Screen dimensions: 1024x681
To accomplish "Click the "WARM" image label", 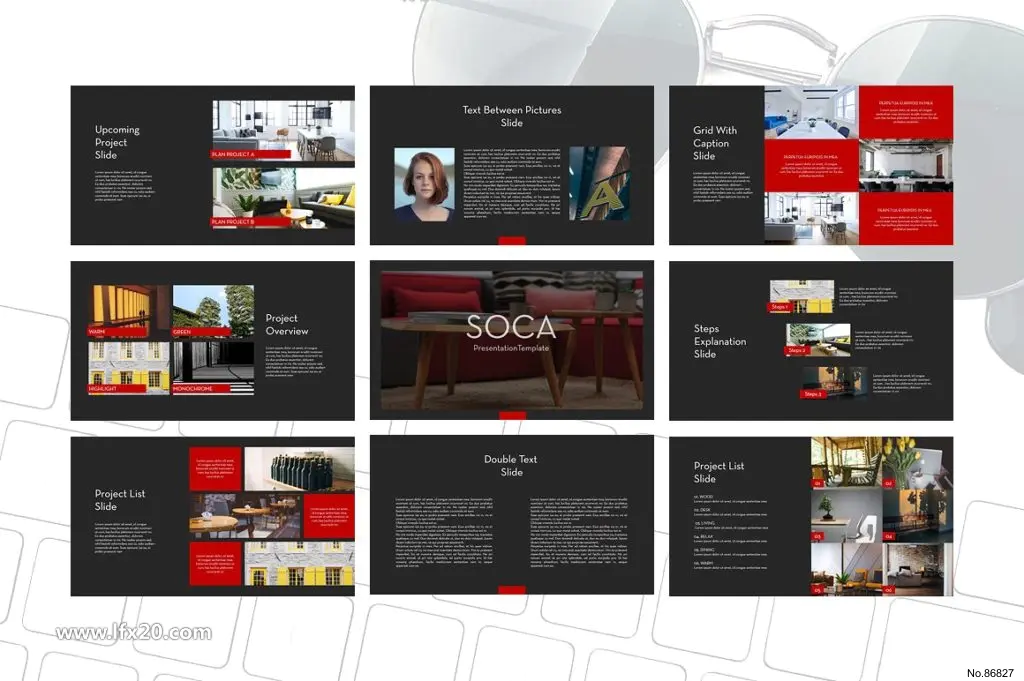I will pyautogui.click(x=116, y=332).
